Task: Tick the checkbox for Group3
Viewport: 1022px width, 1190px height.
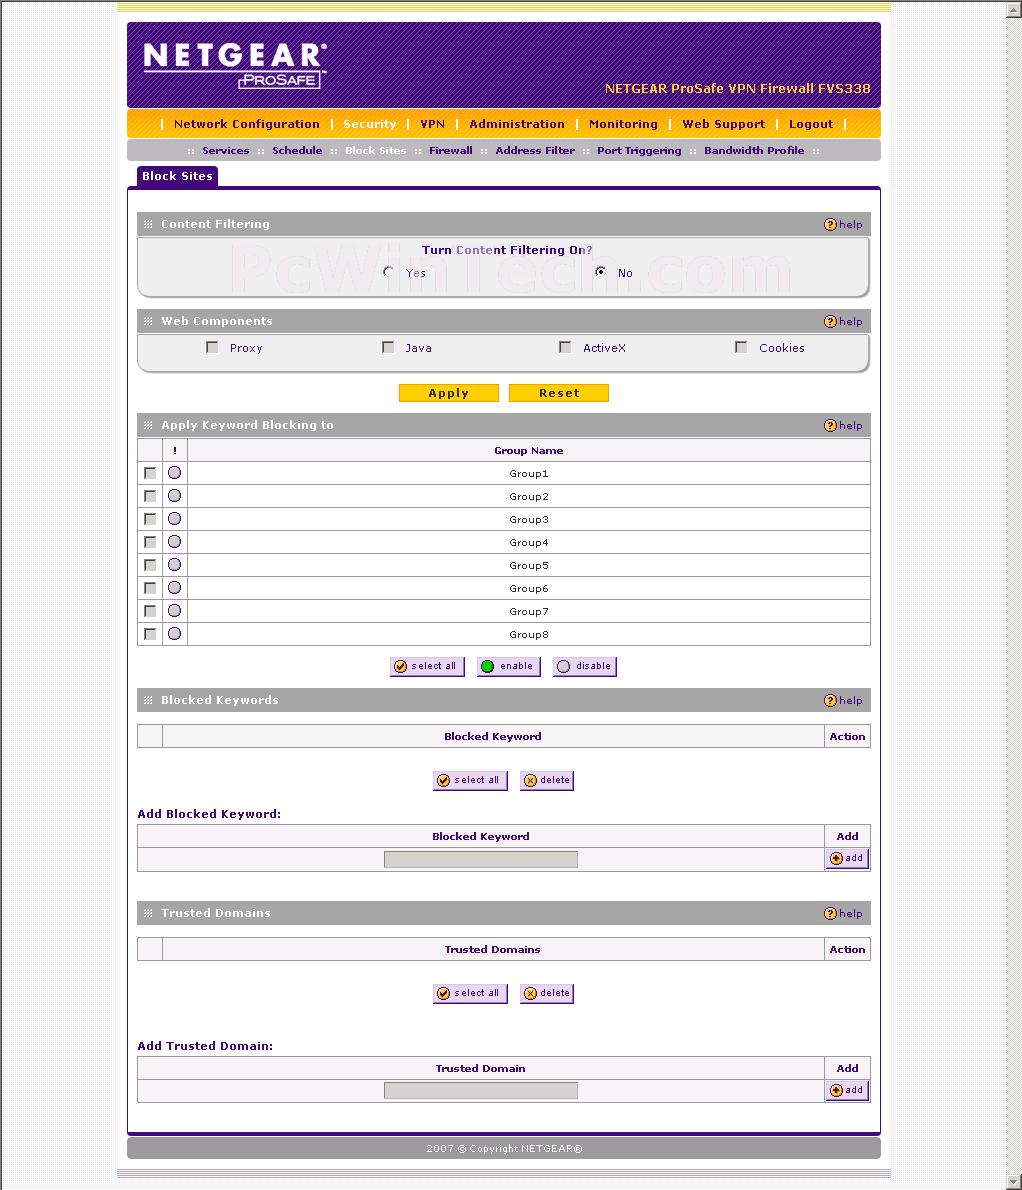Action: (150, 519)
